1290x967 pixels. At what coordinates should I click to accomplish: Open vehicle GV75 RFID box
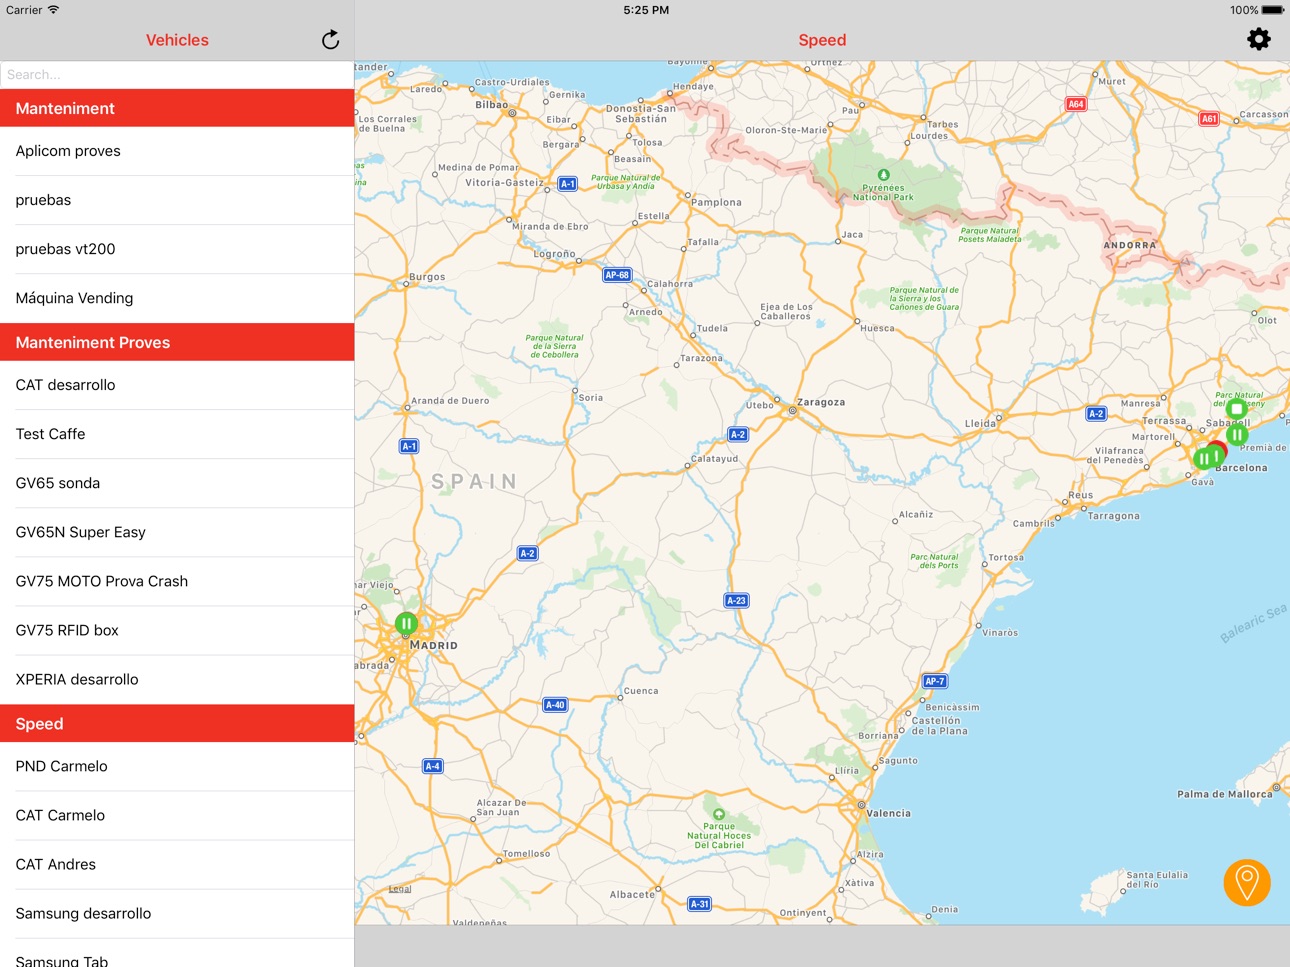point(177,630)
